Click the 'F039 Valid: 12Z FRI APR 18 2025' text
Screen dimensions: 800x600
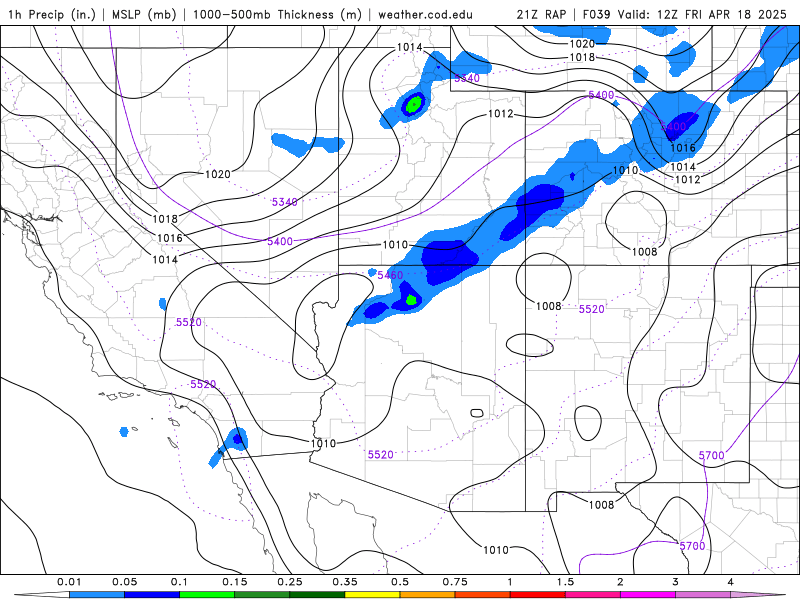[x=685, y=14]
